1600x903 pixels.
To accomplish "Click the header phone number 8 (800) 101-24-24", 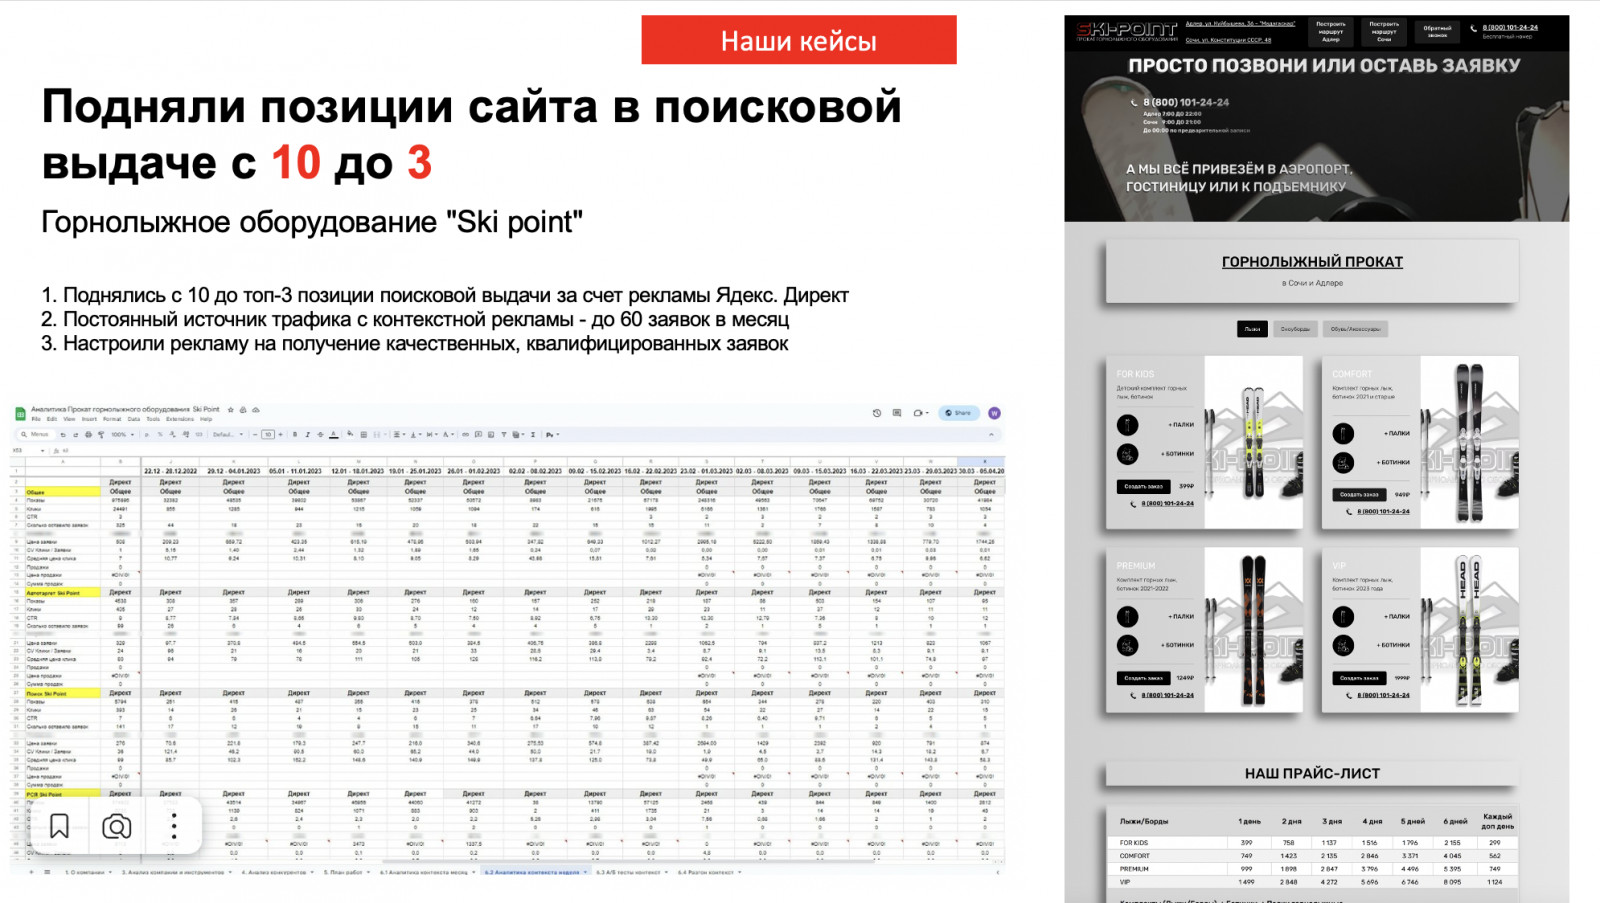I will [x=1510, y=28].
